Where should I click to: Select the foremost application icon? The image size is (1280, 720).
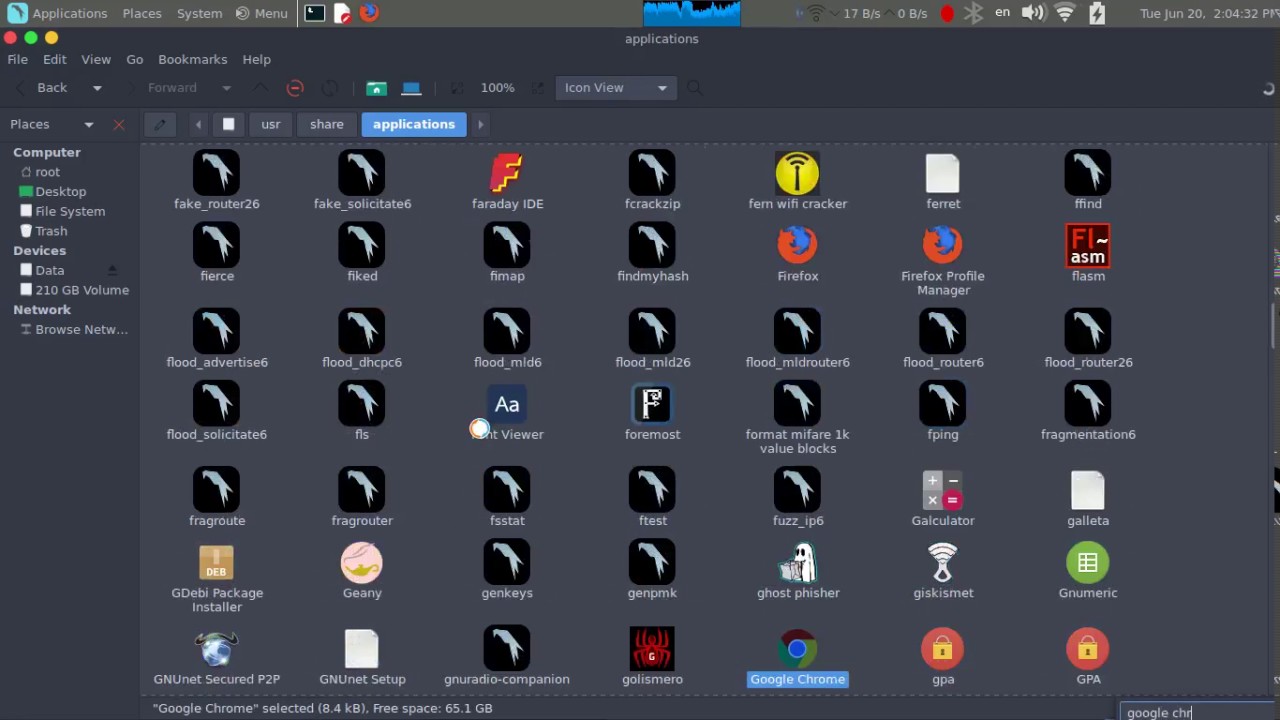tap(652, 404)
